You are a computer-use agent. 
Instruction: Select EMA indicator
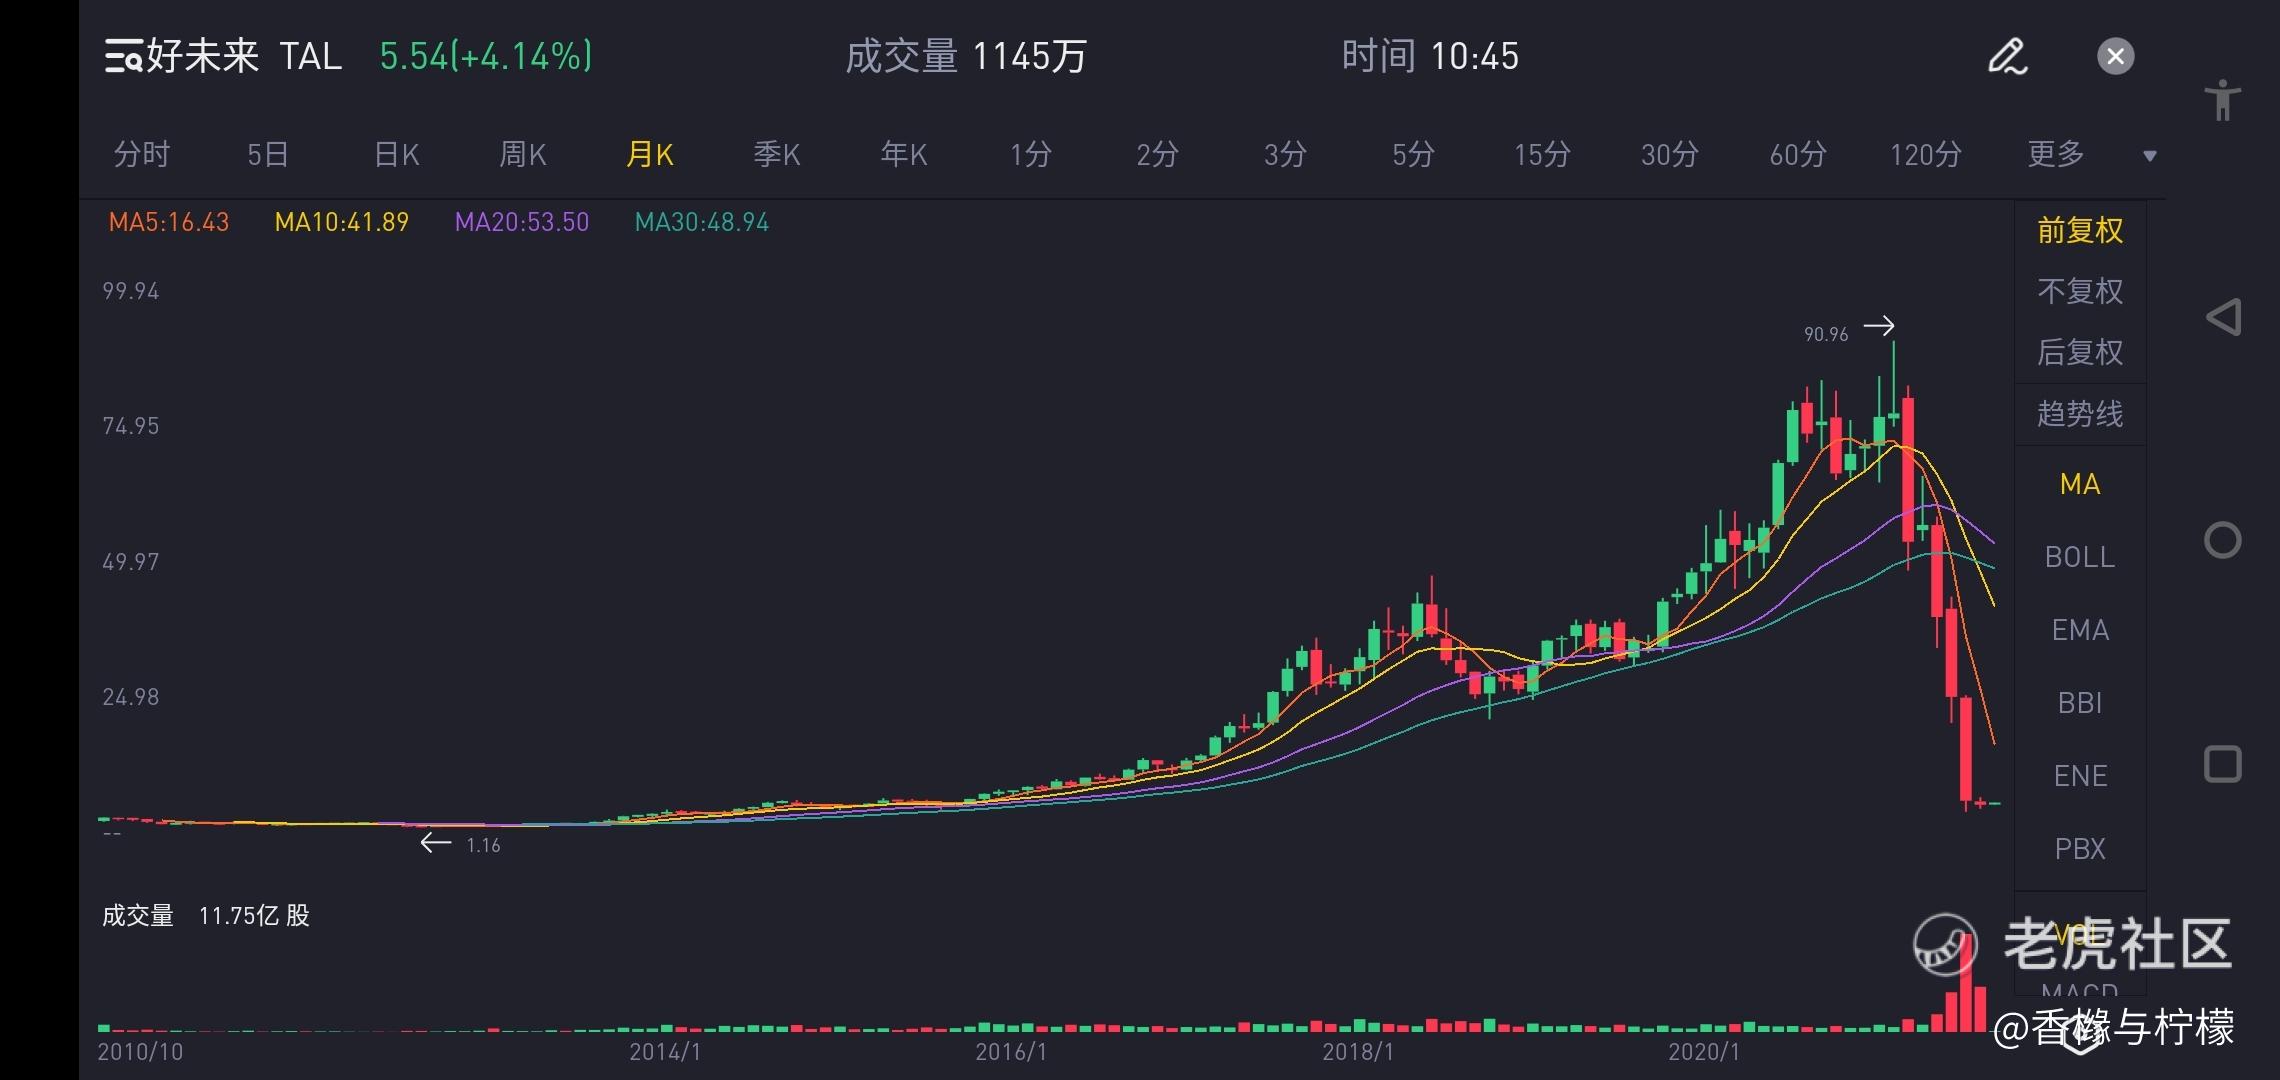(2080, 630)
